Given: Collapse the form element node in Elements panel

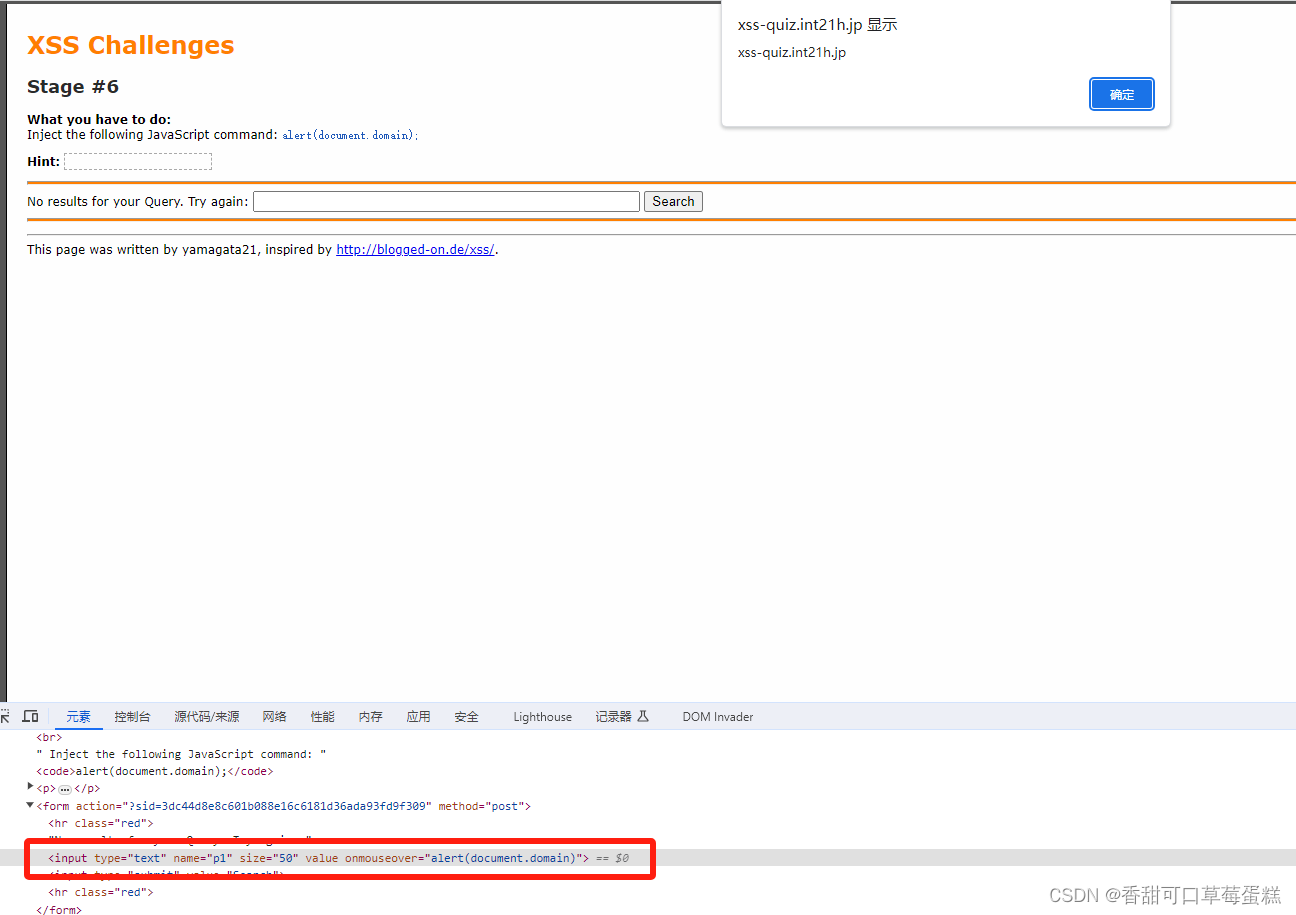Looking at the screenshot, I should [29, 805].
